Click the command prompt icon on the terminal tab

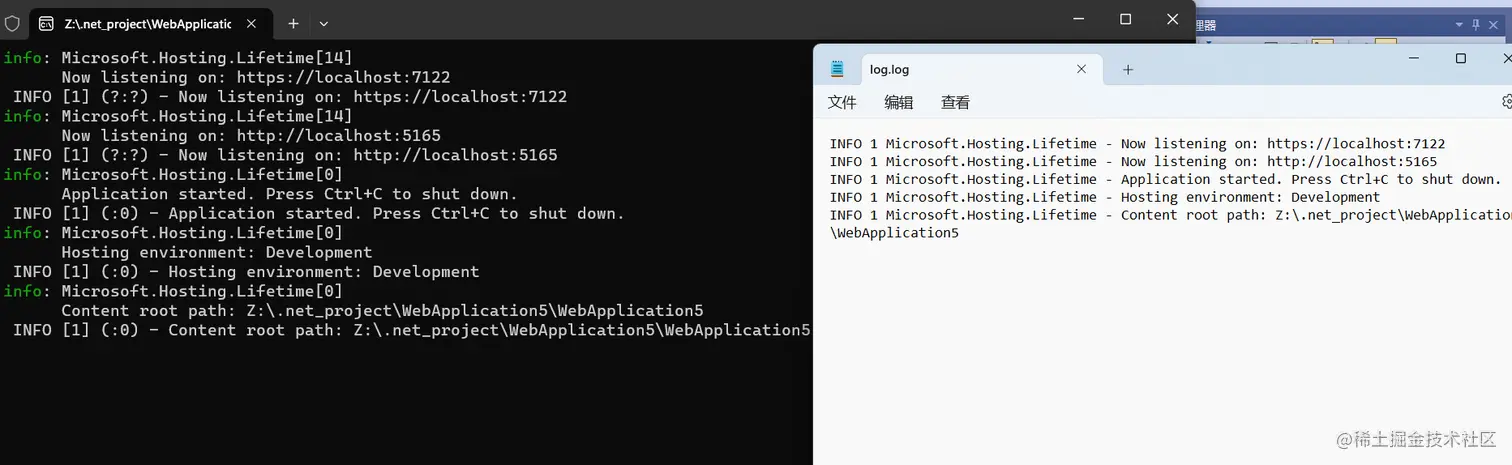(x=46, y=23)
